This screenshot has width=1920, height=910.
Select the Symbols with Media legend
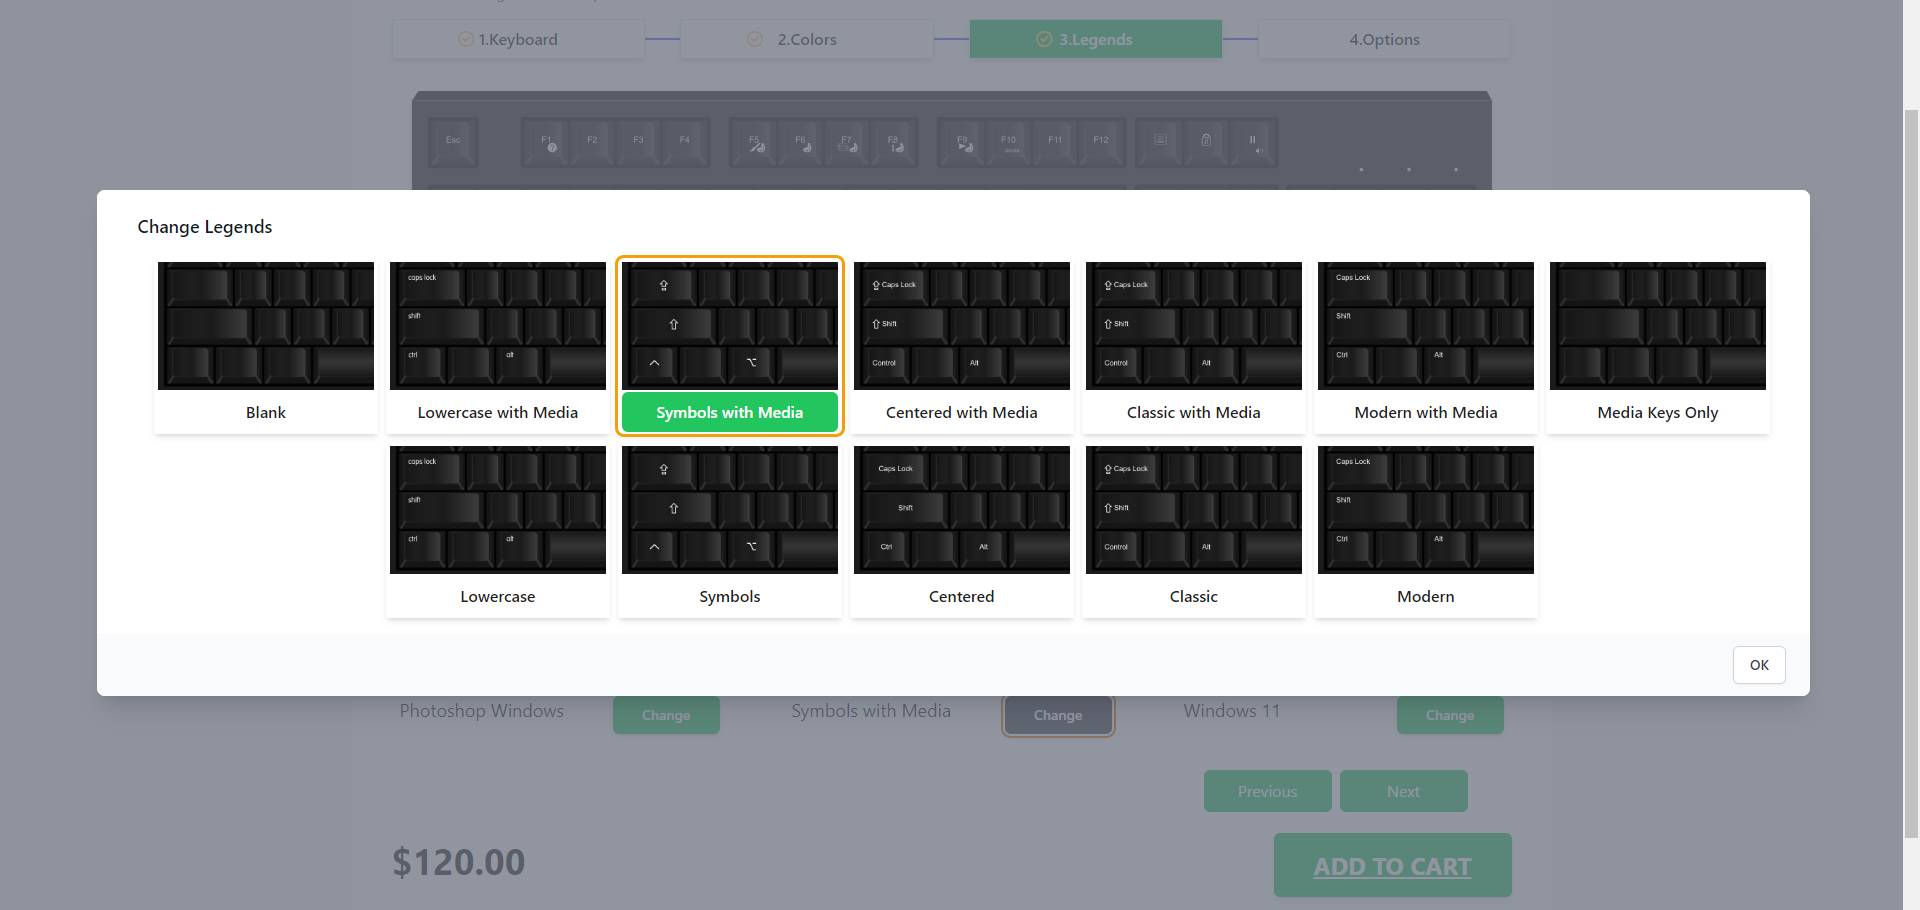(x=730, y=346)
